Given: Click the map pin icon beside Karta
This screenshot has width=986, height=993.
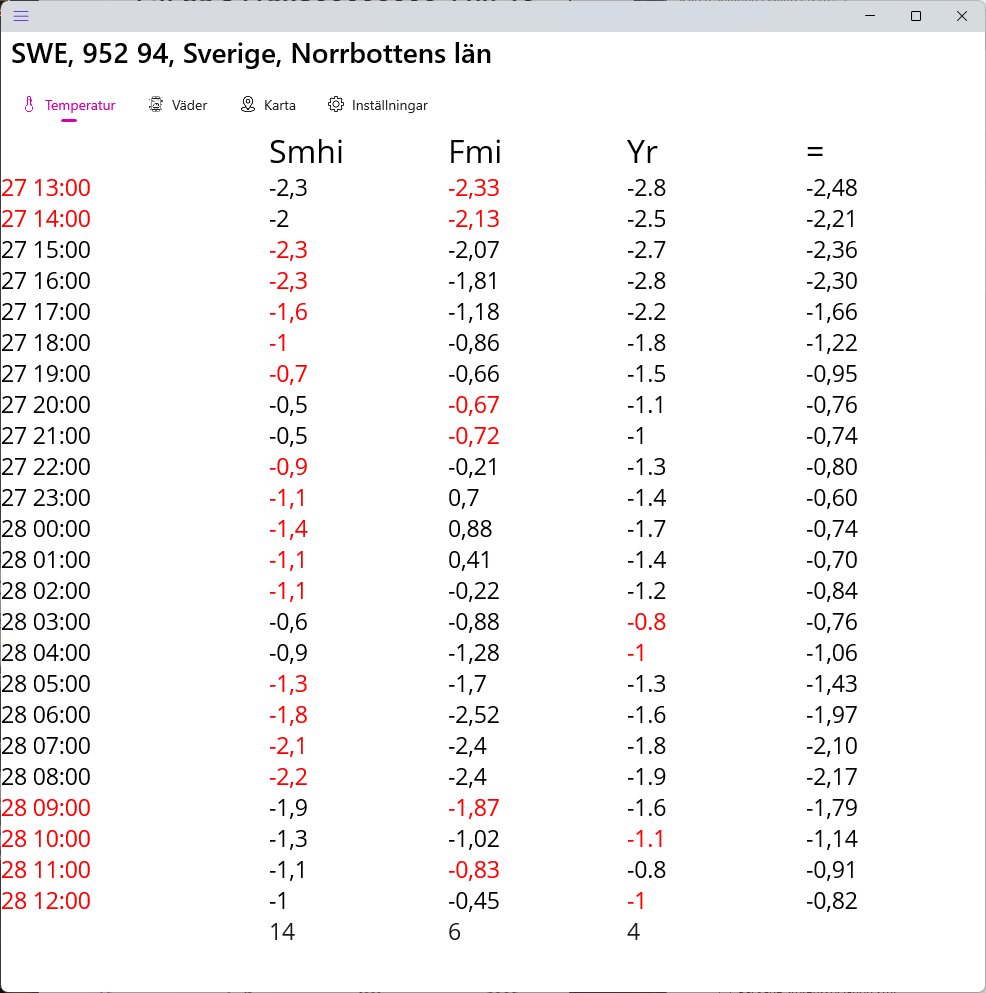Looking at the screenshot, I should 248,104.
